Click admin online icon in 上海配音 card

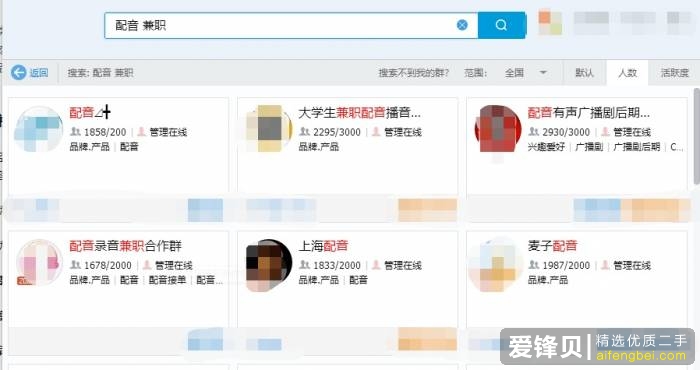(376, 265)
